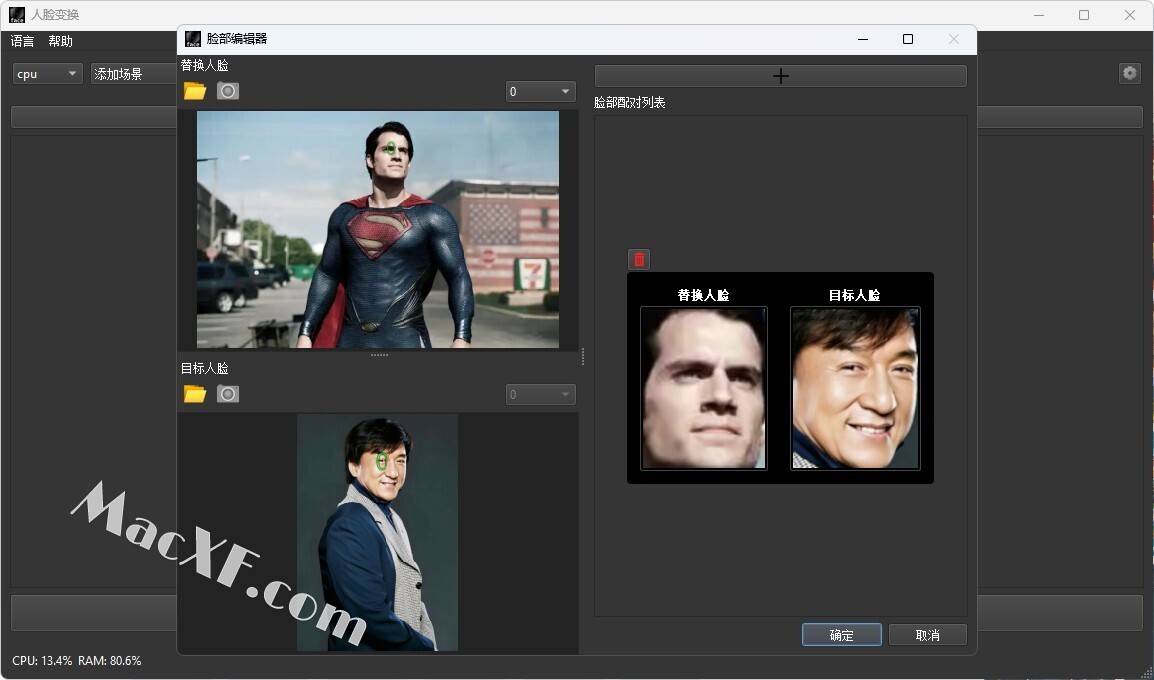Viewport: 1154px width, 680px height.
Task: Click the 确定 button
Action: (841, 635)
